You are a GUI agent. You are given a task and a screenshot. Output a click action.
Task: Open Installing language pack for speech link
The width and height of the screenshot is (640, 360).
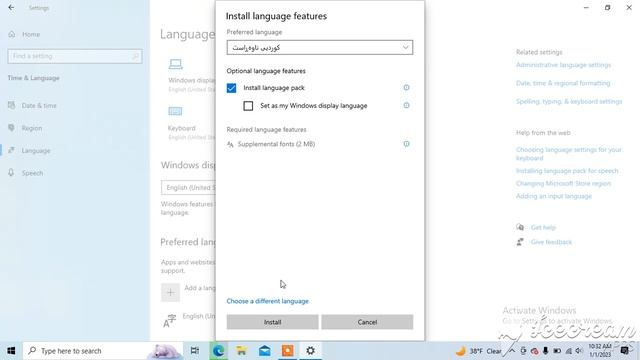coord(567,171)
